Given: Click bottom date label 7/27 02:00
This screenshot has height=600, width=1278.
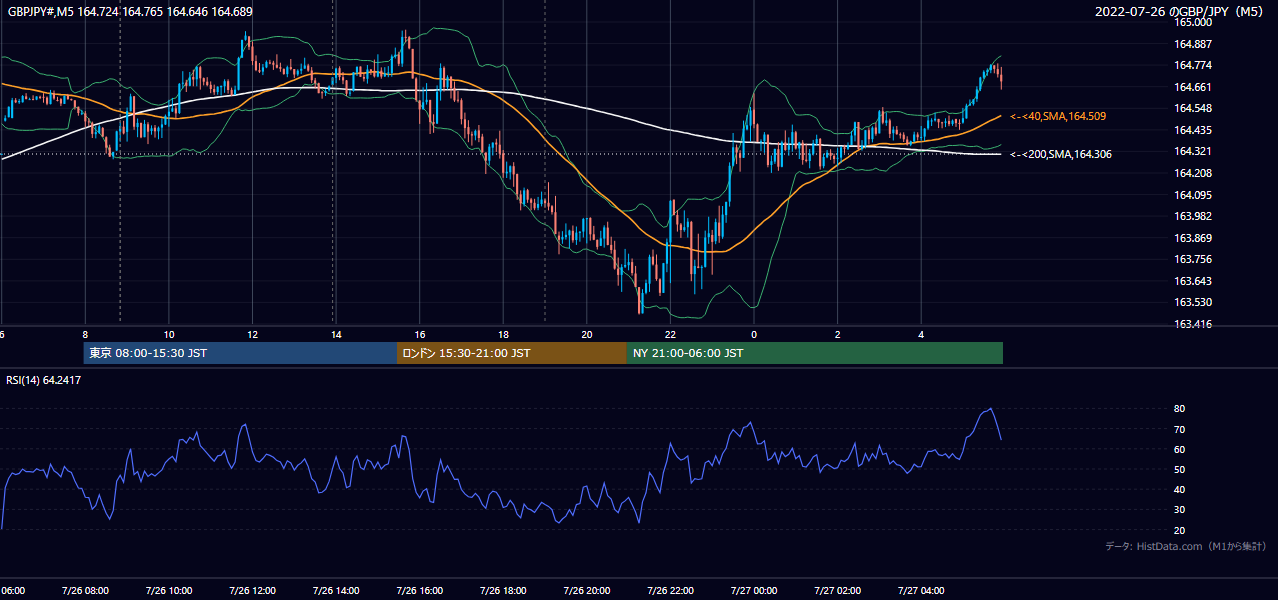Looking at the screenshot, I should (838, 590).
